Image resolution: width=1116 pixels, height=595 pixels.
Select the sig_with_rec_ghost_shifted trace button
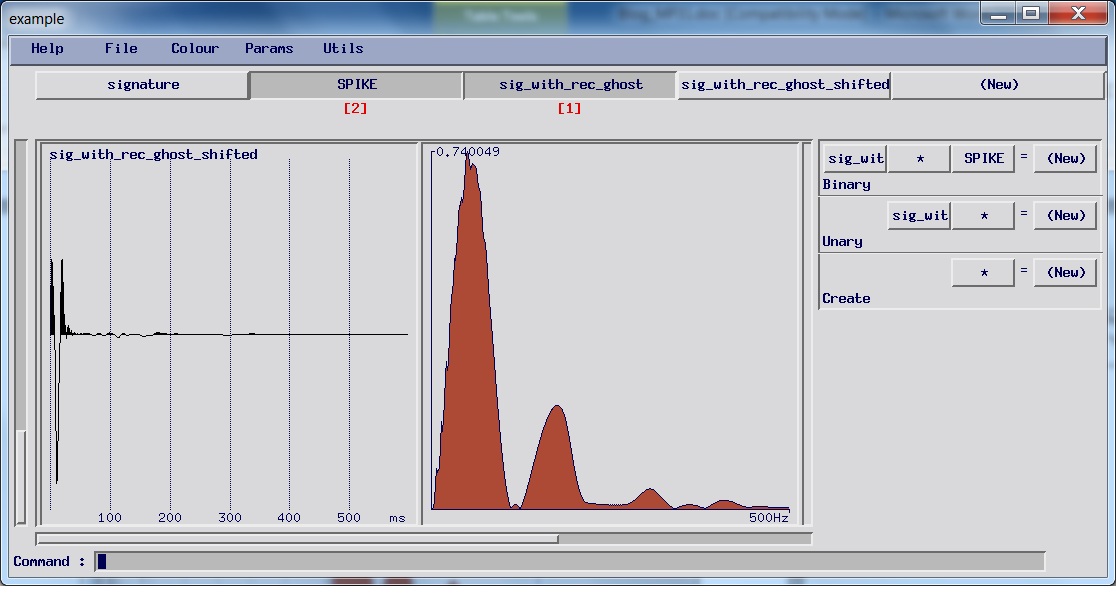point(784,85)
